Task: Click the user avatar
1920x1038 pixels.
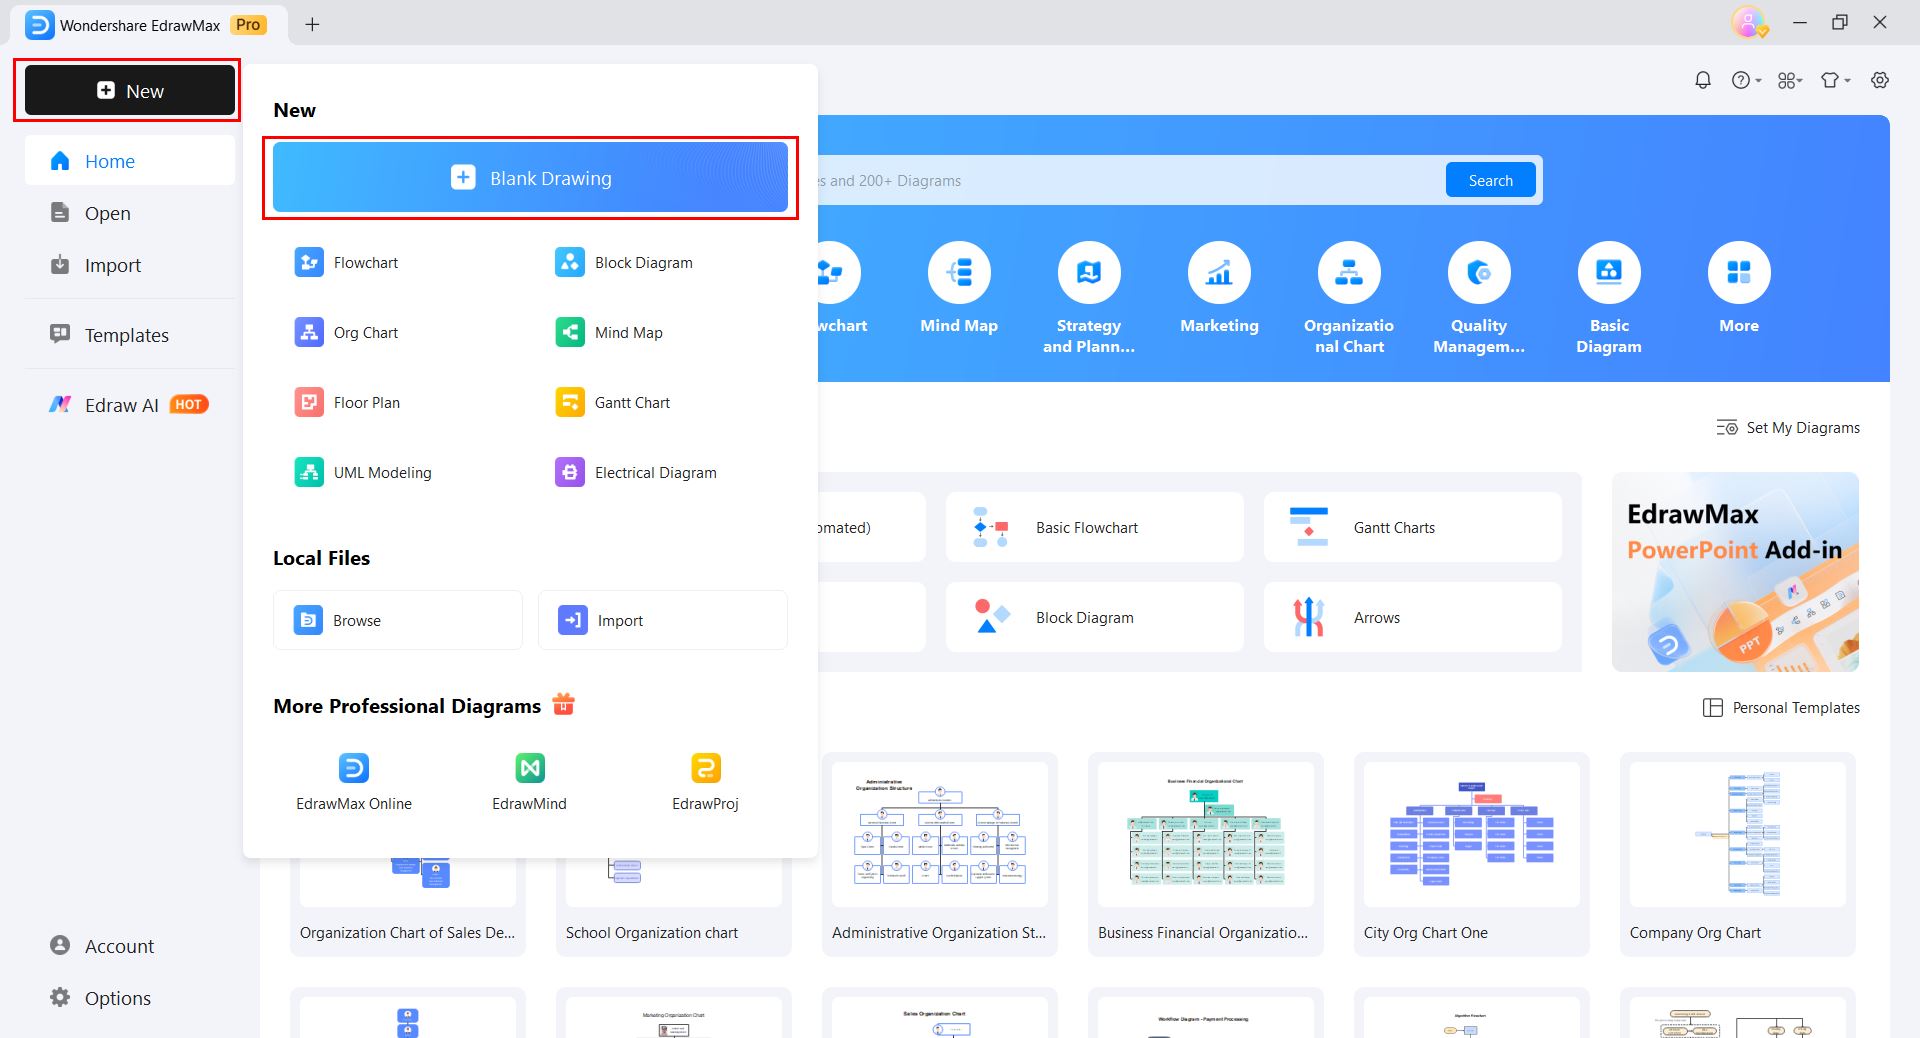Action: tap(1748, 22)
